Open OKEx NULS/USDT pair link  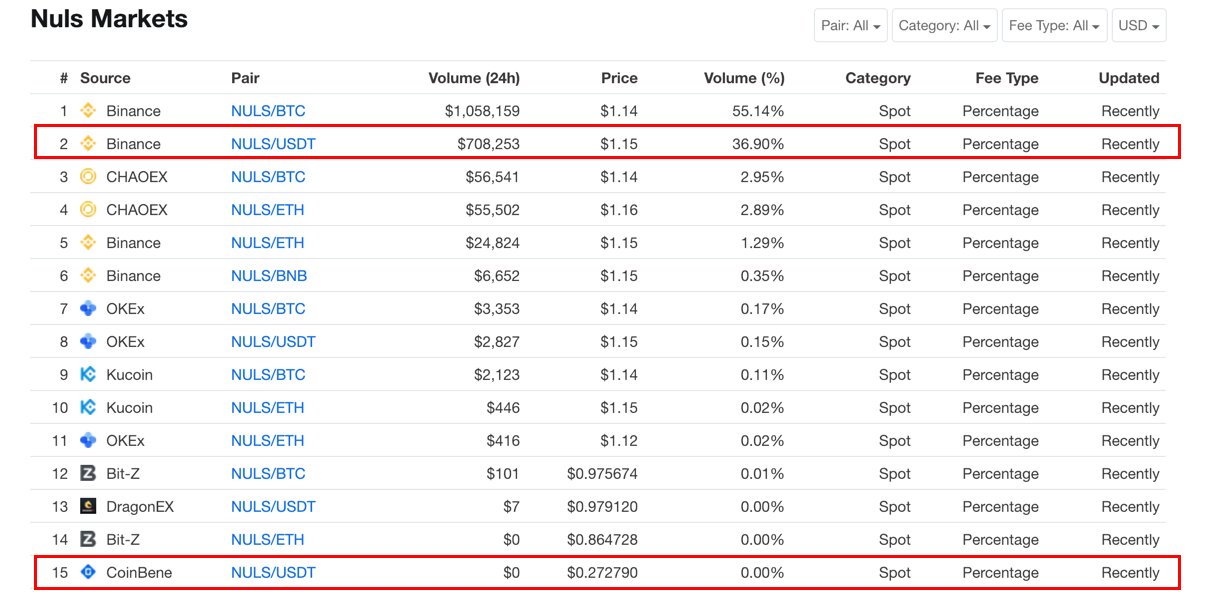click(x=273, y=342)
